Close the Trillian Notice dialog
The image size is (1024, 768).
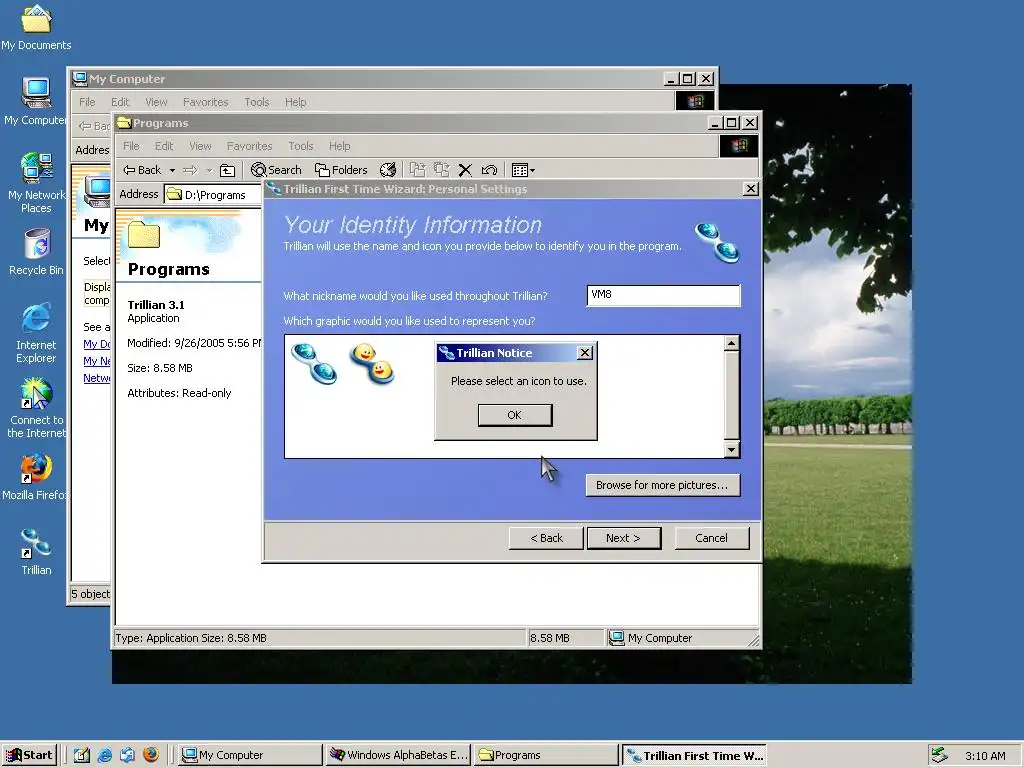(585, 353)
